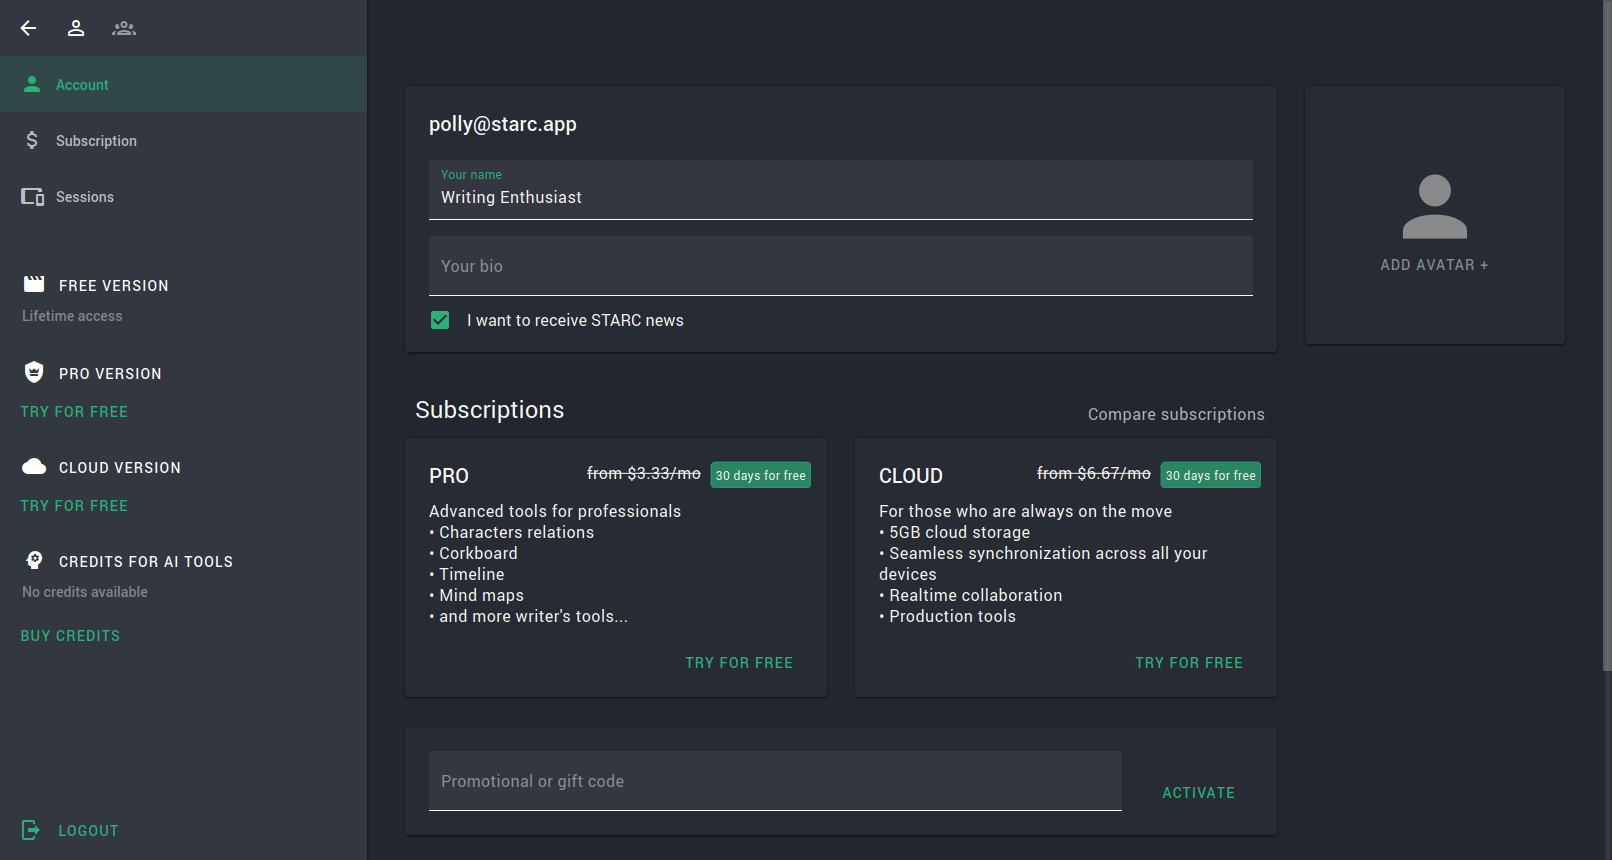Click the PRO '30 days for free' badge
This screenshot has height=860, width=1612.
click(x=761, y=475)
